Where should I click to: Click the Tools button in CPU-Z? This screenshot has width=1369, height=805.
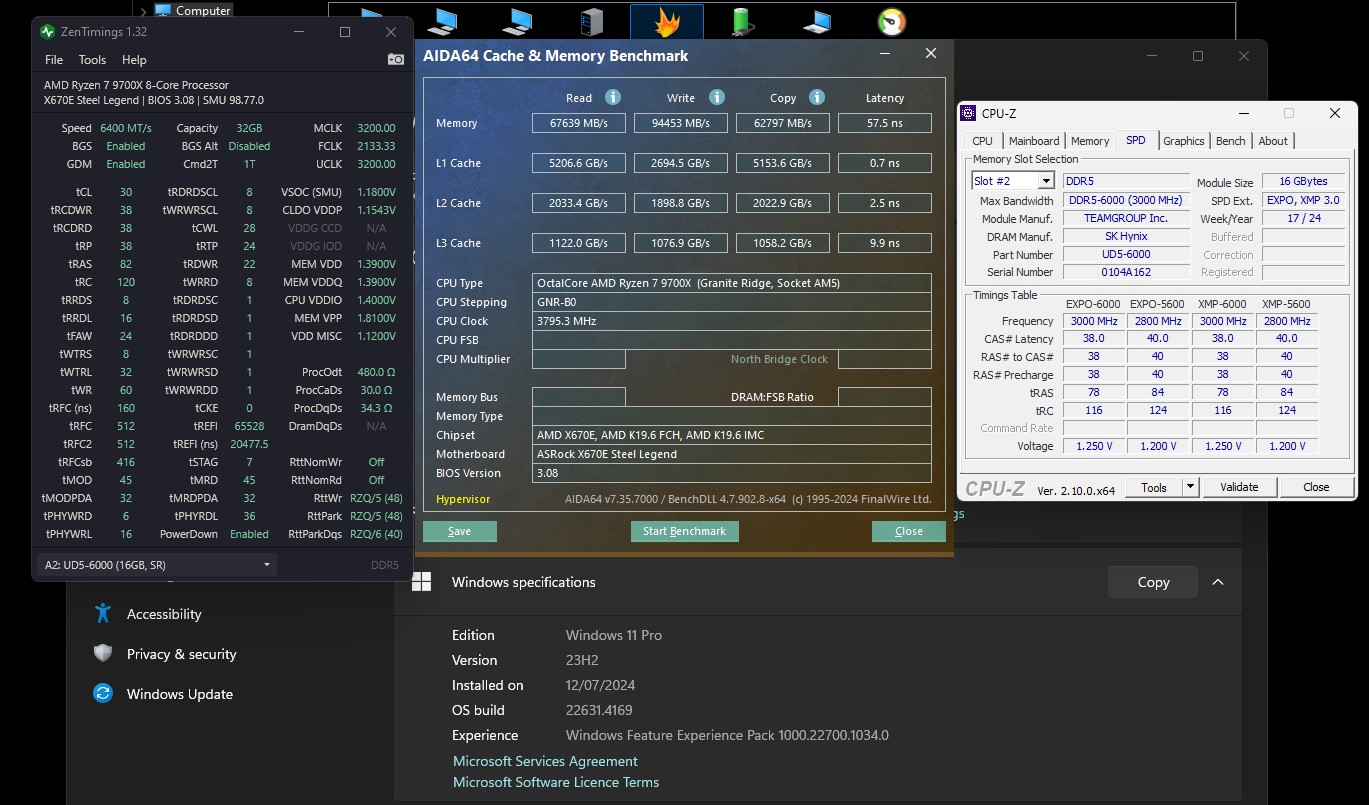[x=1154, y=487]
